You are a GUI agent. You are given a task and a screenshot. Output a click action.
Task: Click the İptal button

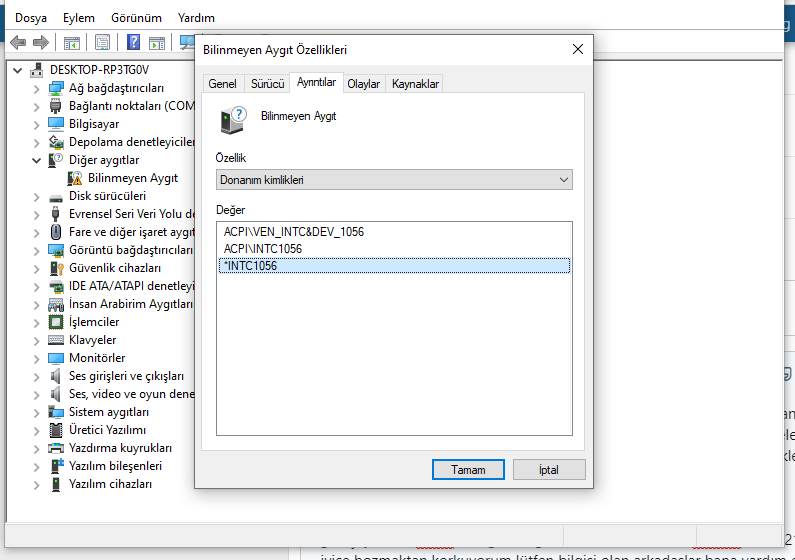pos(549,470)
